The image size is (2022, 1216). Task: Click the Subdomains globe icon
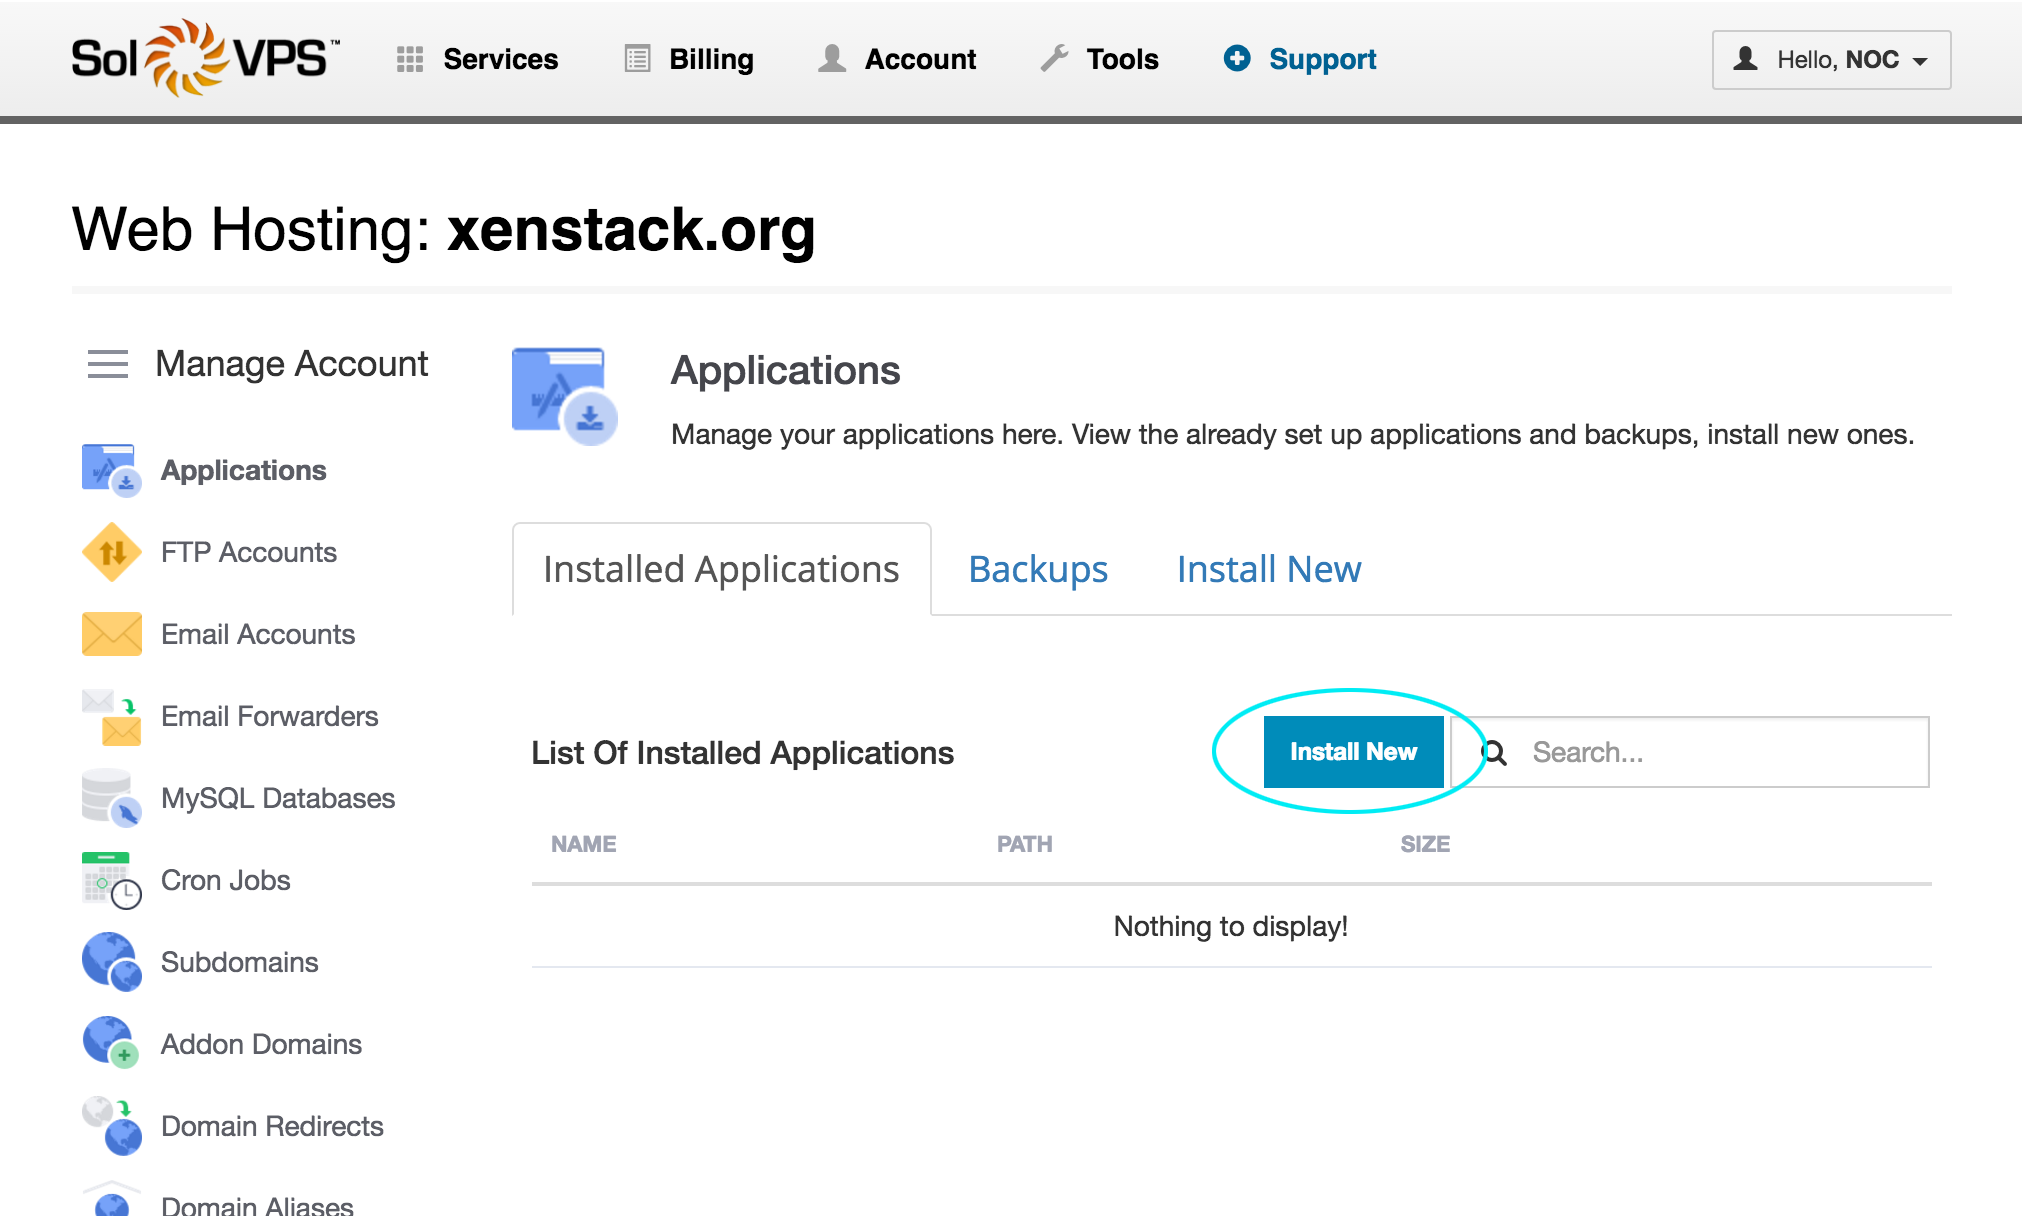111,962
